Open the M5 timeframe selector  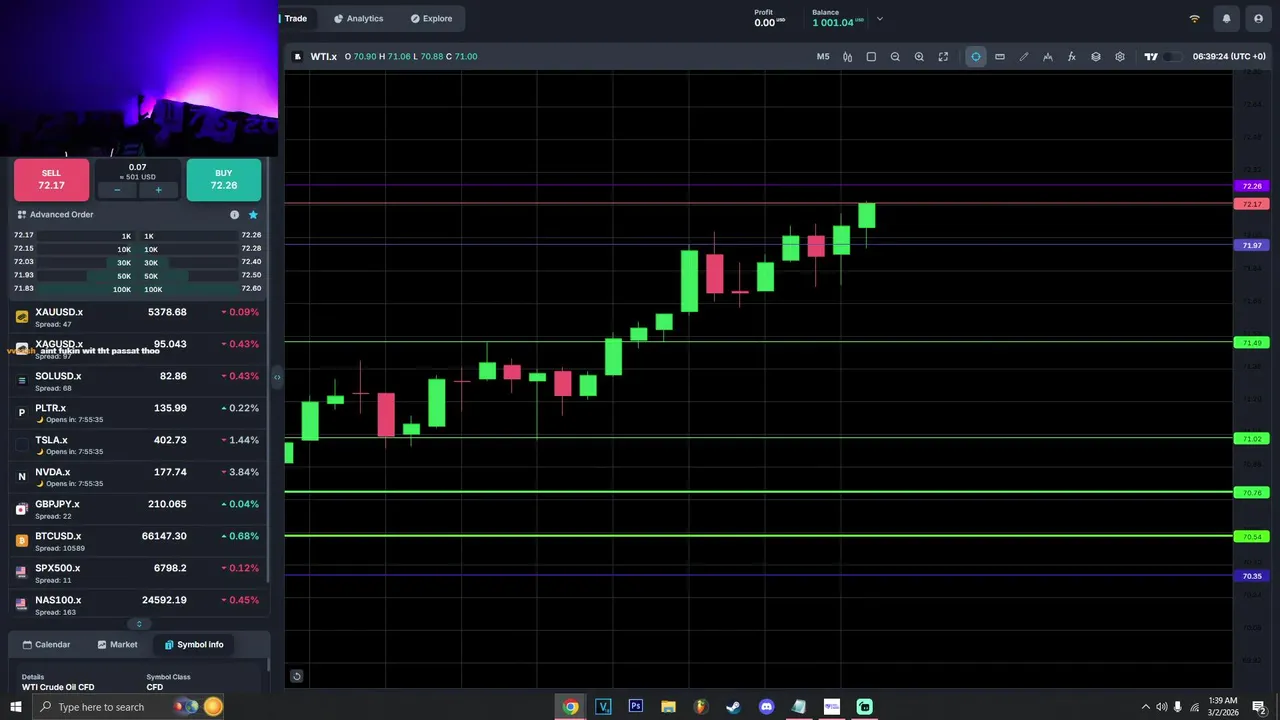tap(823, 57)
